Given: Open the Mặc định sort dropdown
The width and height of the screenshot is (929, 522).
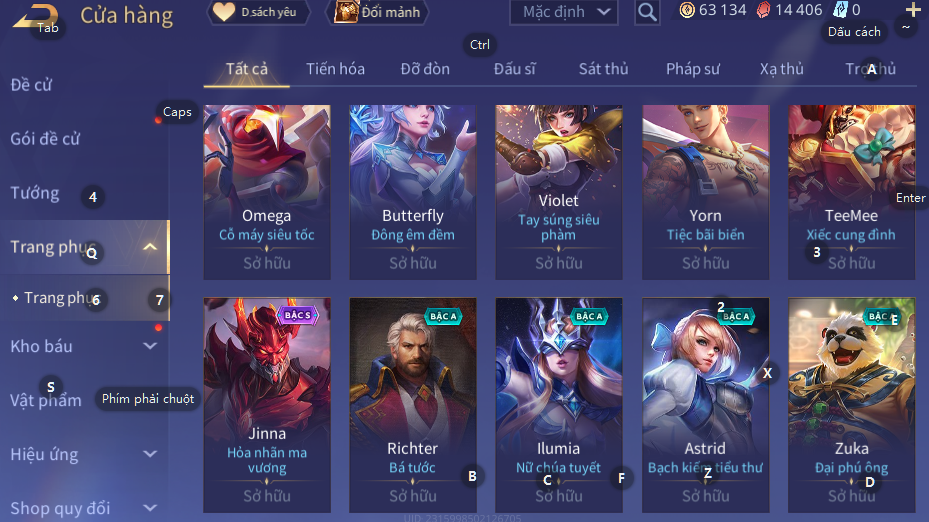Looking at the screenshot, I should point(563,12).
